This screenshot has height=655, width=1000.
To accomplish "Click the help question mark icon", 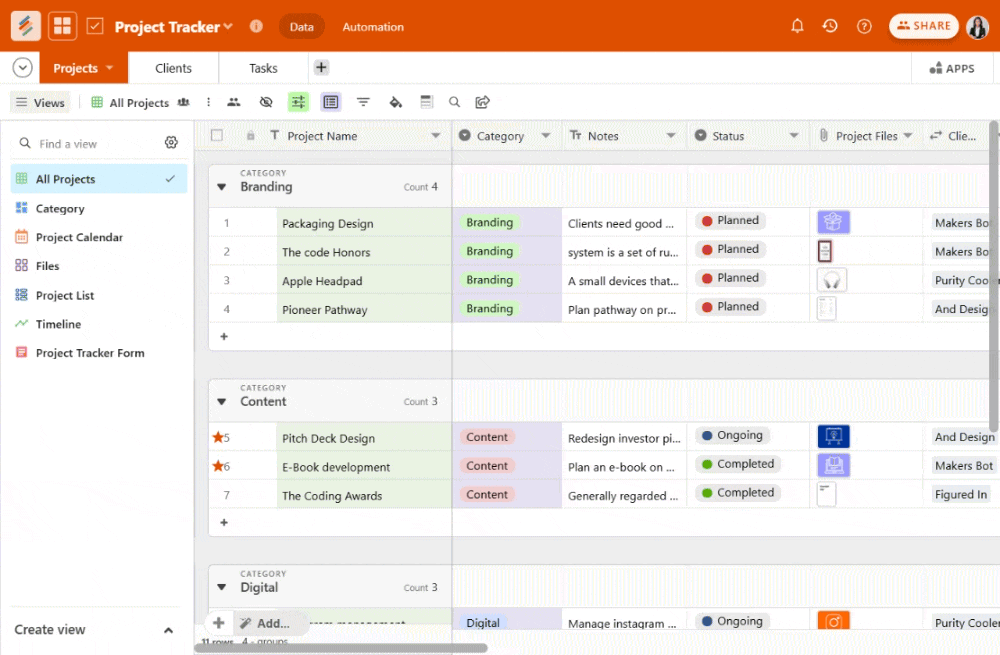I will (864, 26).
